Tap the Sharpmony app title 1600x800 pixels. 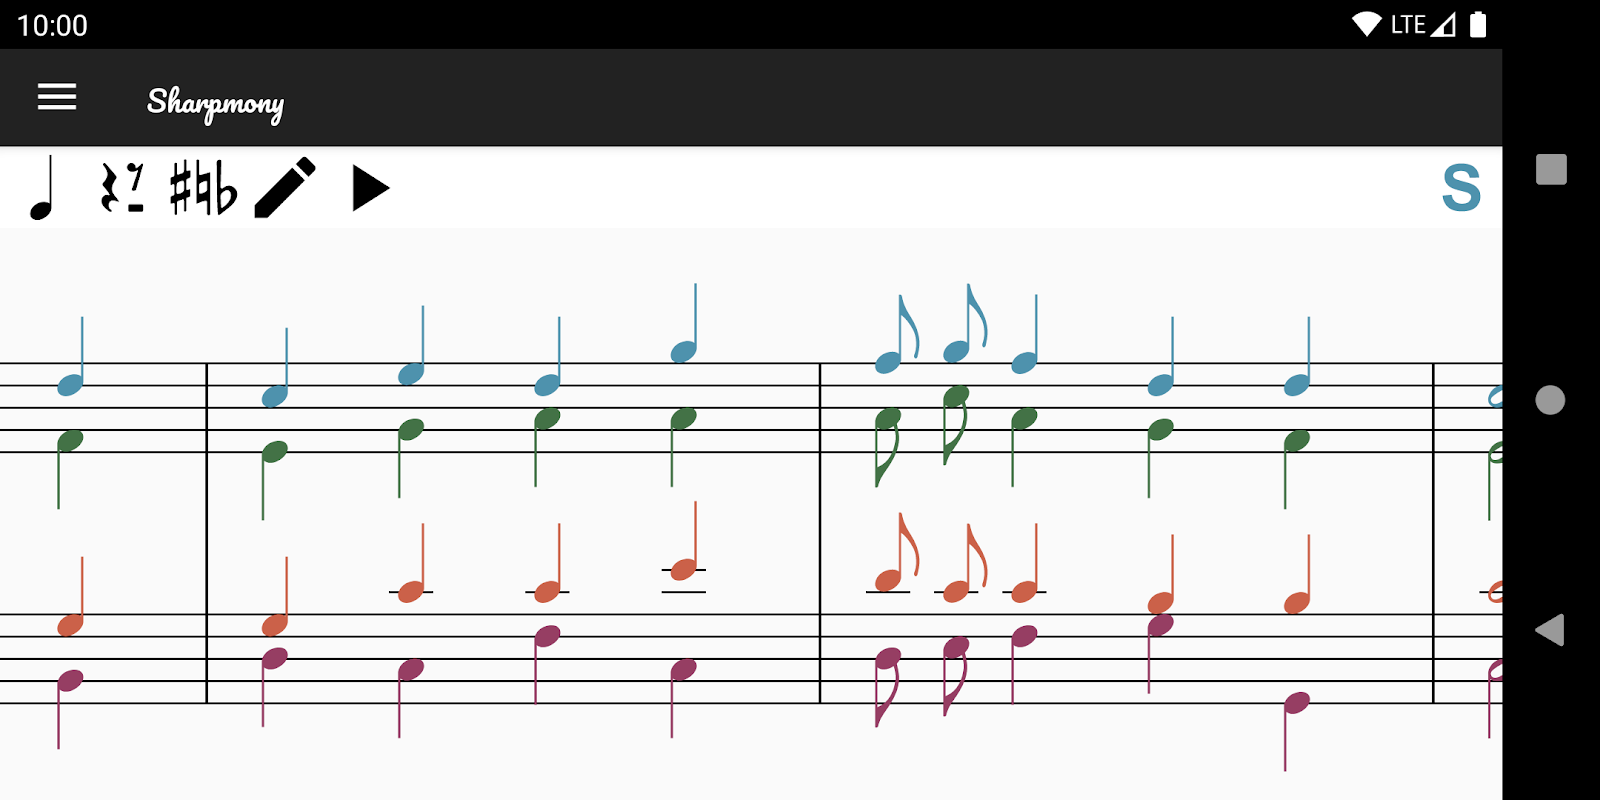point(215,102)
